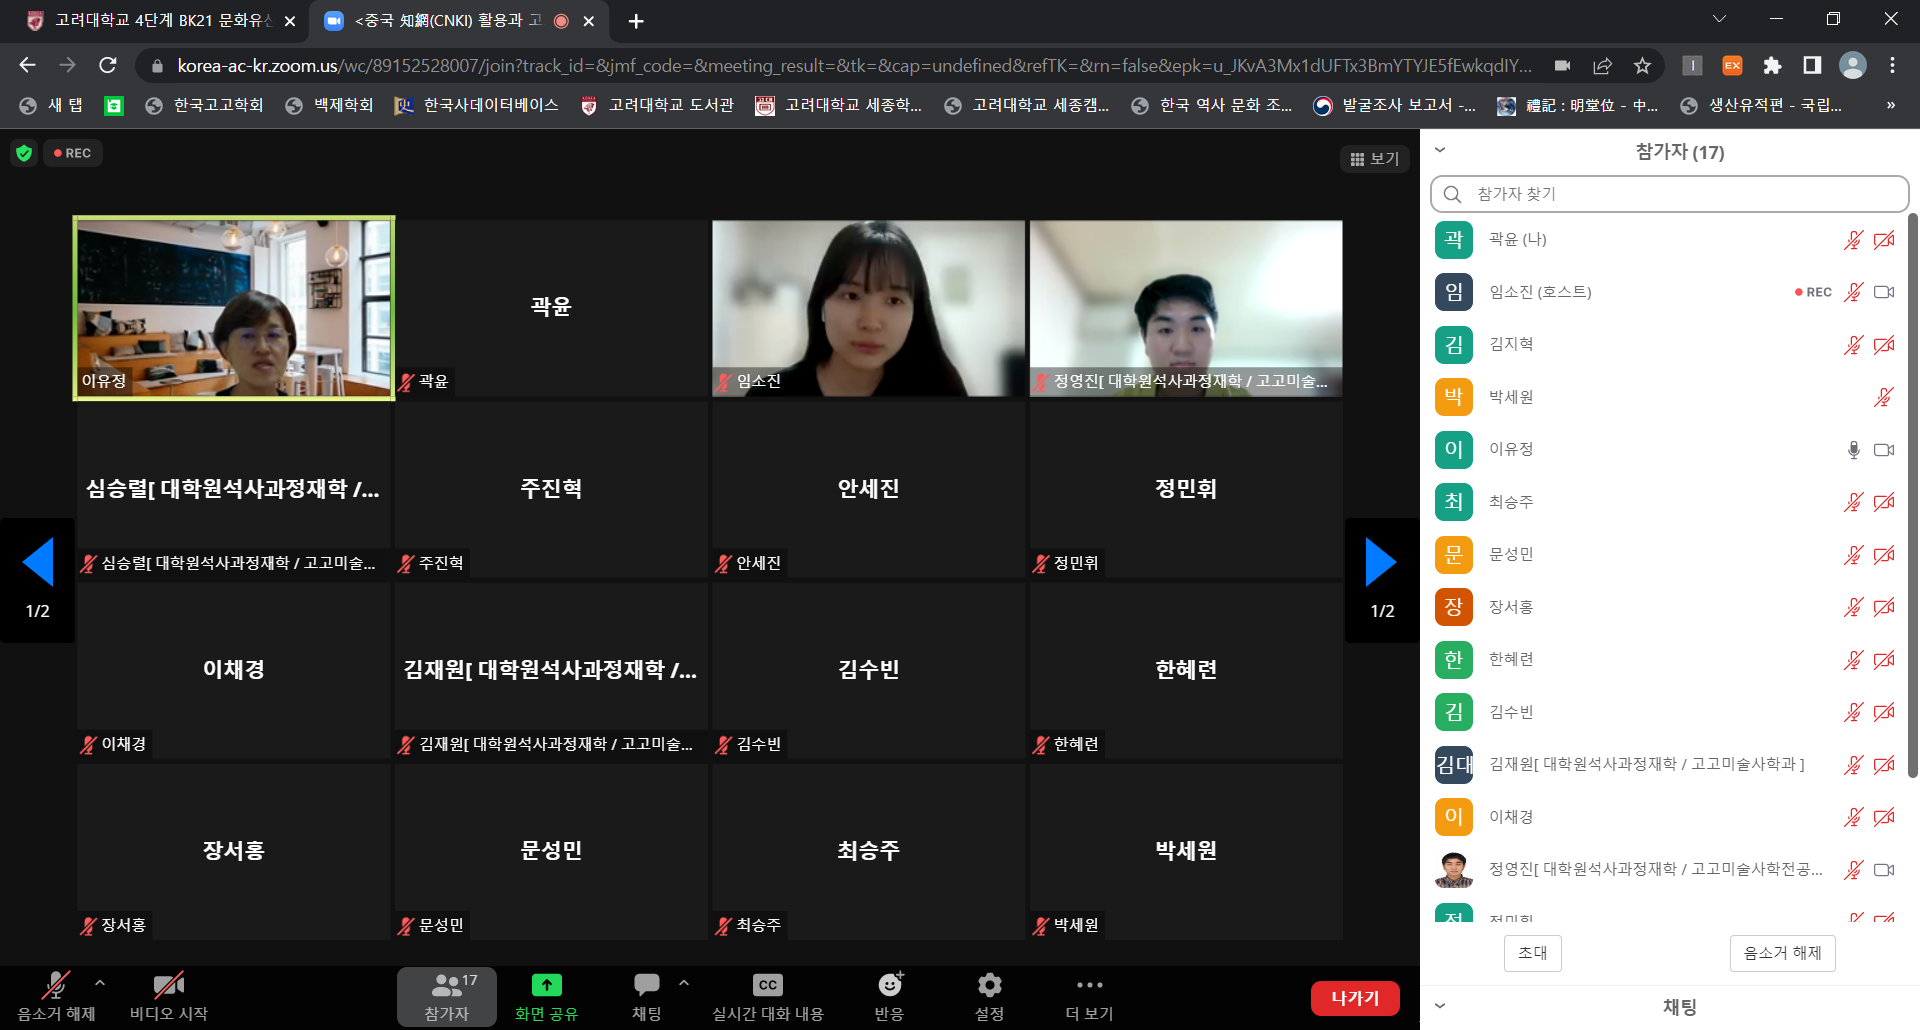The image size is (1920, 1030).
Task: Start camera with 비디오 시작 toggle
Action: 168,986
